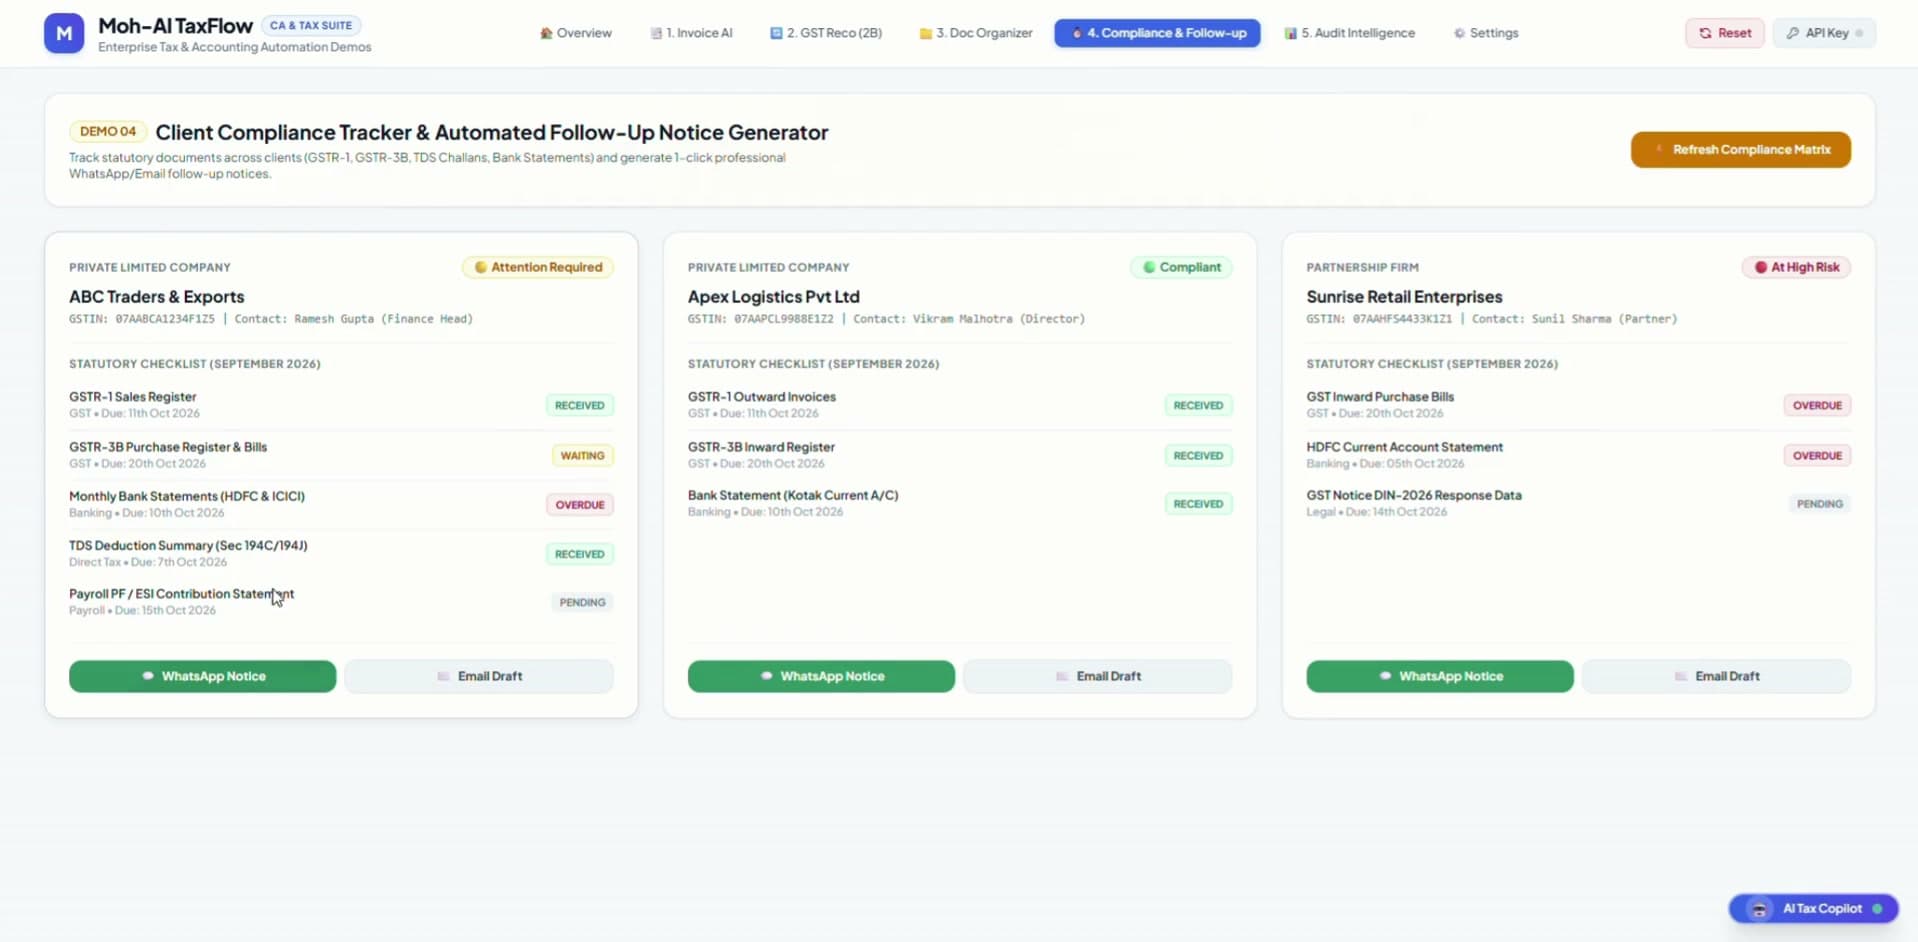Select the GSTR-1 Outward Invoices row
This screenshot has height=942, width=1918.
tap(960, 405)
